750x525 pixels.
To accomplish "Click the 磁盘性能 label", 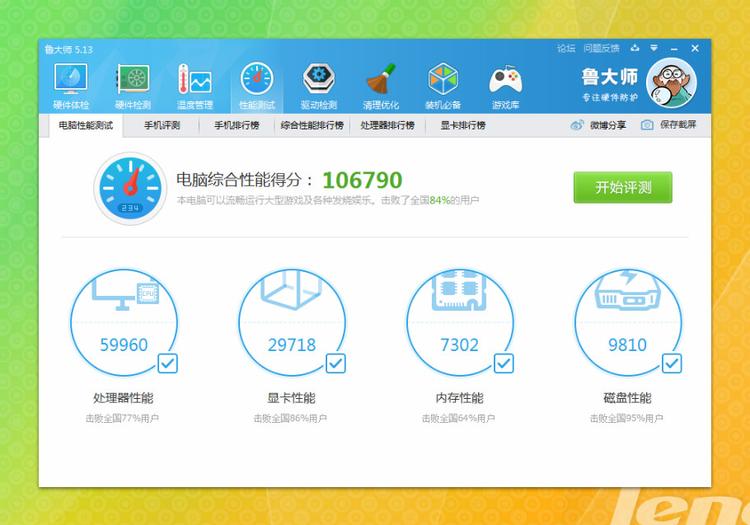I will (x=628, y=398).
